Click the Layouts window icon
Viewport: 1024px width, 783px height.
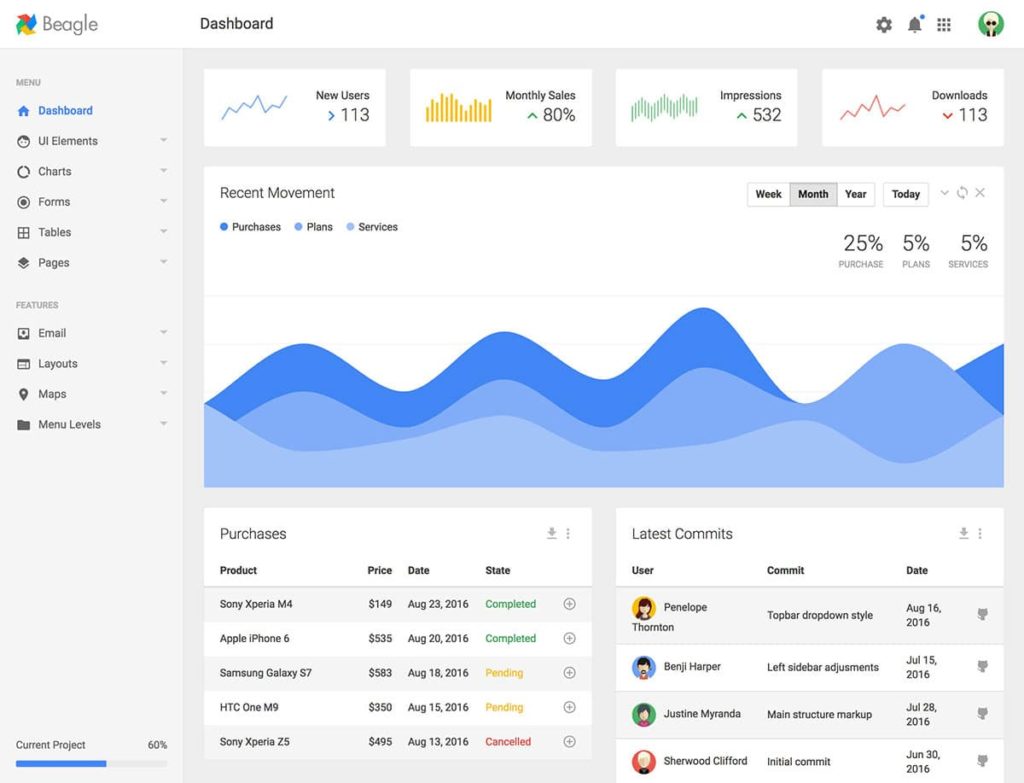coord(24,364)
